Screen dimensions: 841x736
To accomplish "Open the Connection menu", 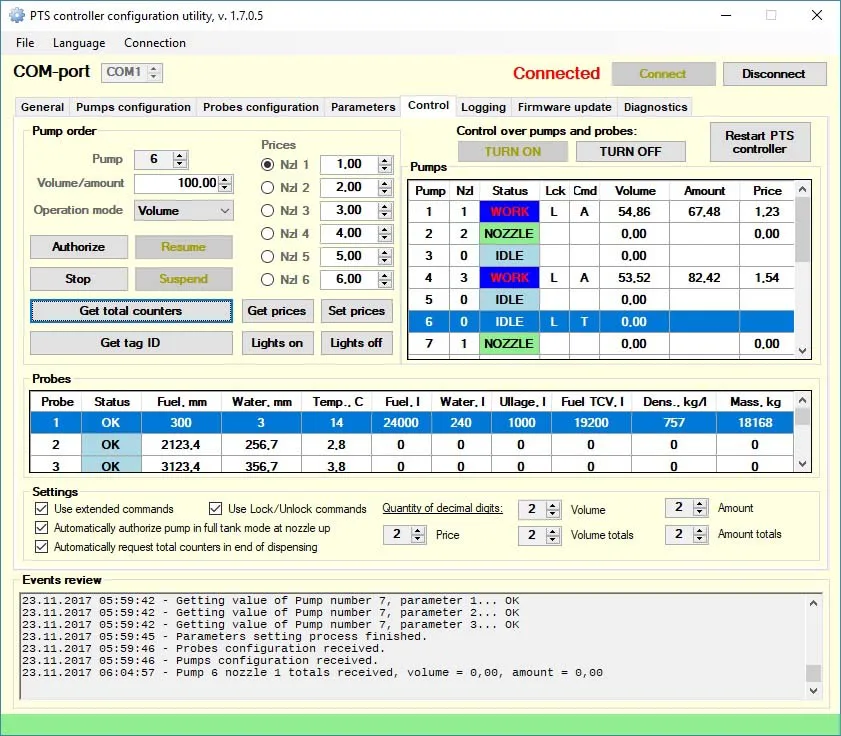I will click(x=154, y=43).
